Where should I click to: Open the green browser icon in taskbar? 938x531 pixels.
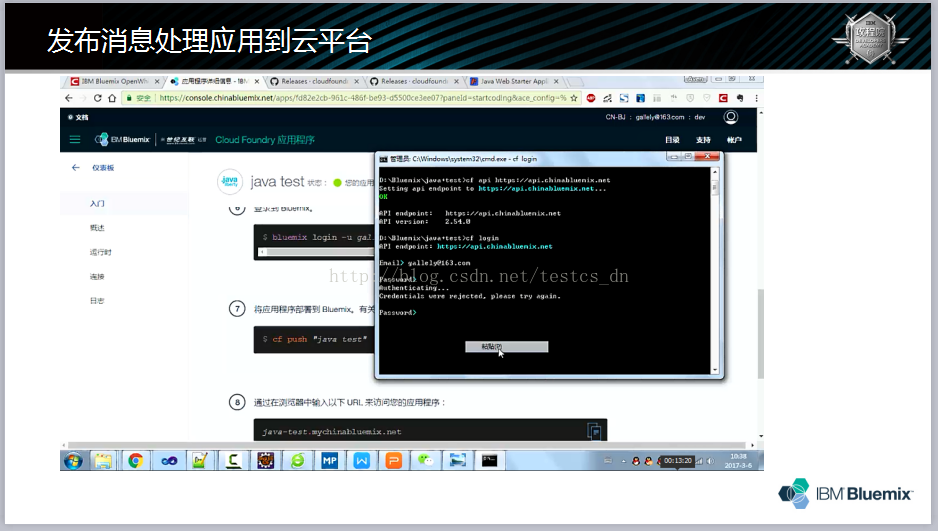[x=297, y=460]
